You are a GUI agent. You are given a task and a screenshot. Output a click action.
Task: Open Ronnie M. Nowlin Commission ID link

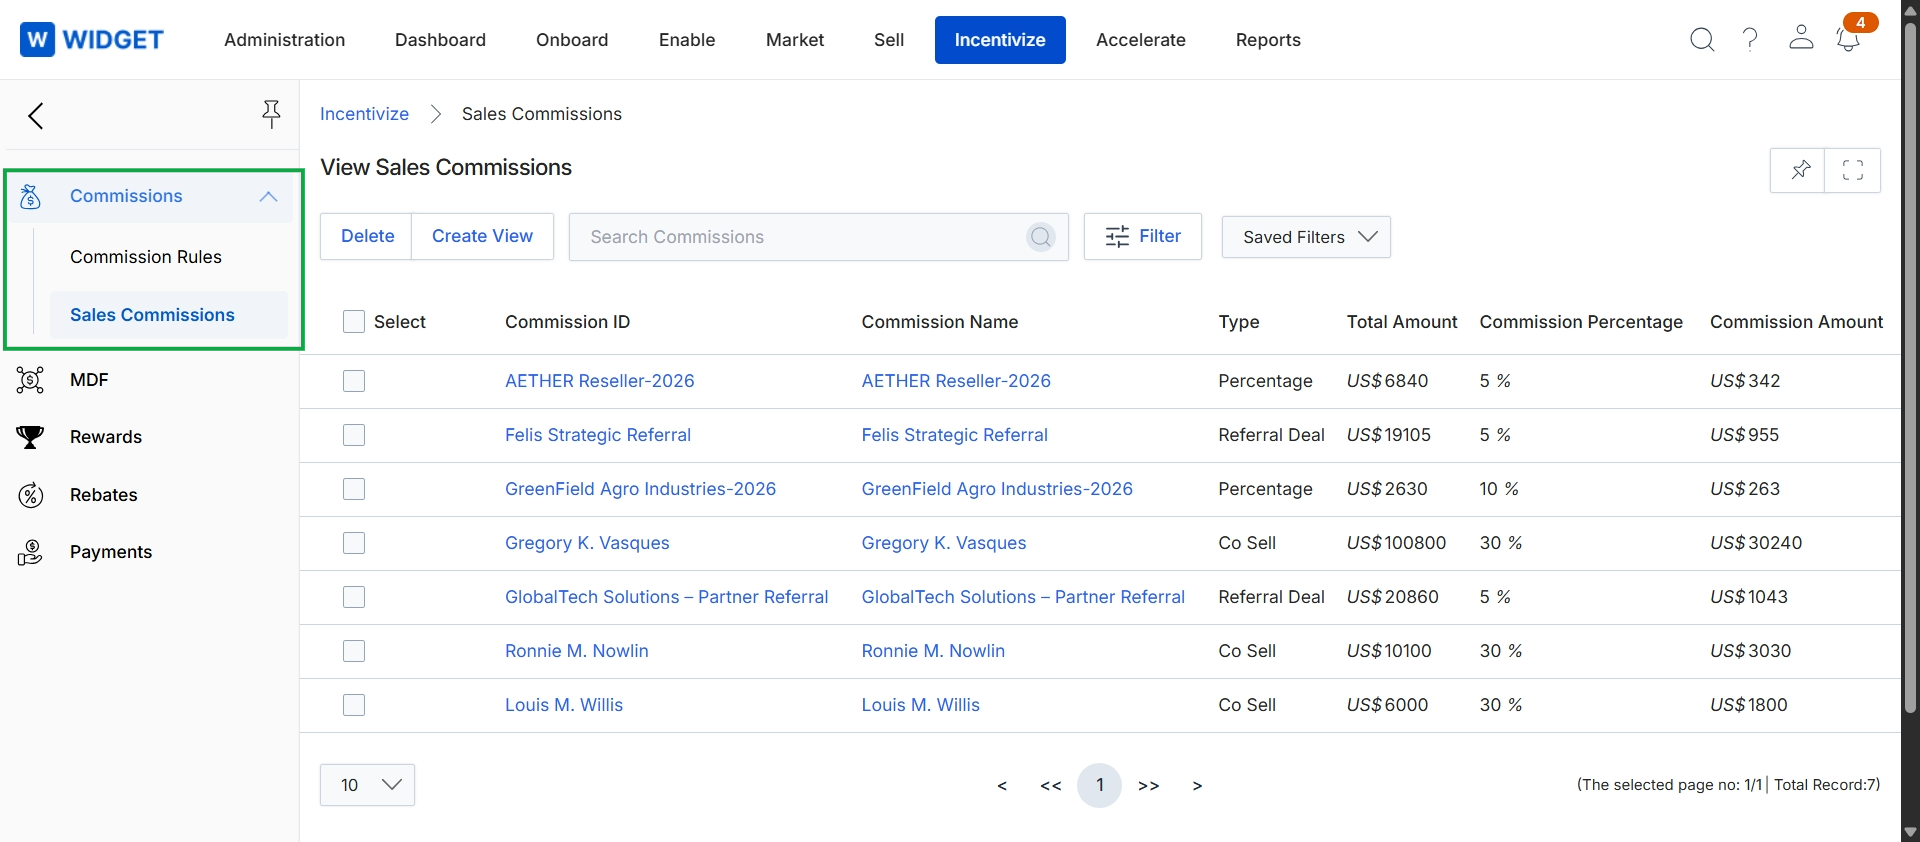point(577,651)
